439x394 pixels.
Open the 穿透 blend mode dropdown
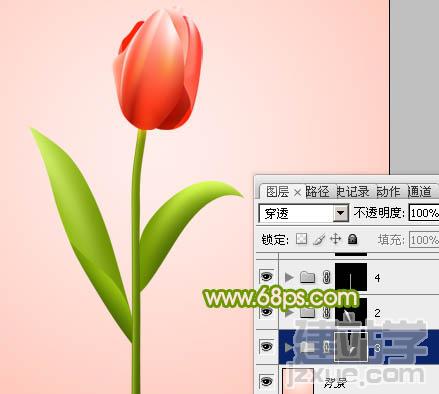click(304, 213)
